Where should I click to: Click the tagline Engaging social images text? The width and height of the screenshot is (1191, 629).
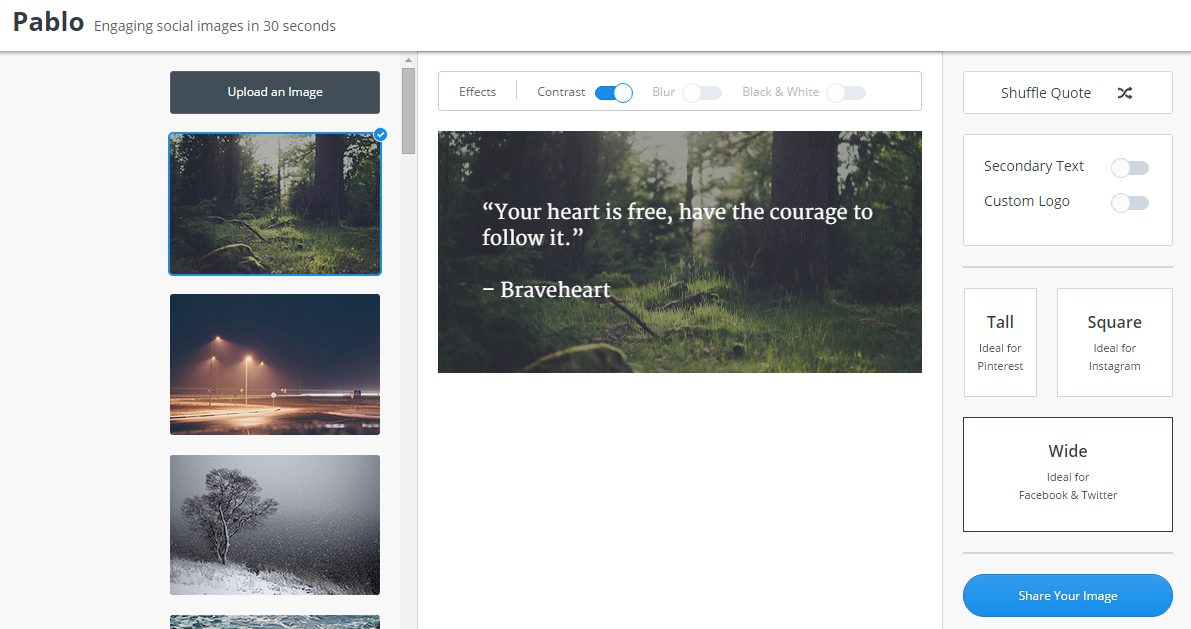coord(215,26)
